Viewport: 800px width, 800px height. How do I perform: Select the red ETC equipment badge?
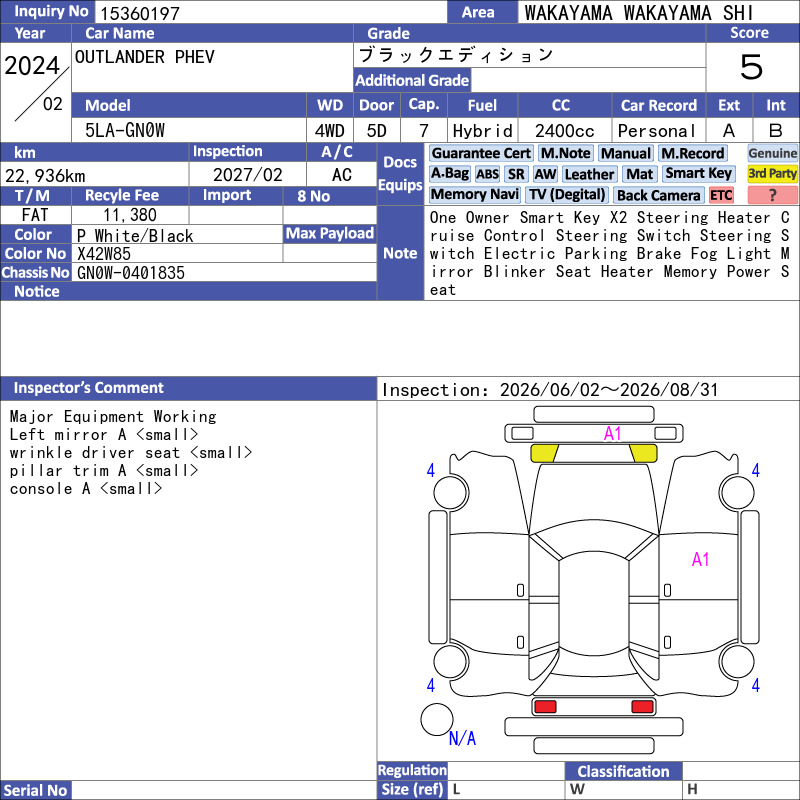coord(721,195)
